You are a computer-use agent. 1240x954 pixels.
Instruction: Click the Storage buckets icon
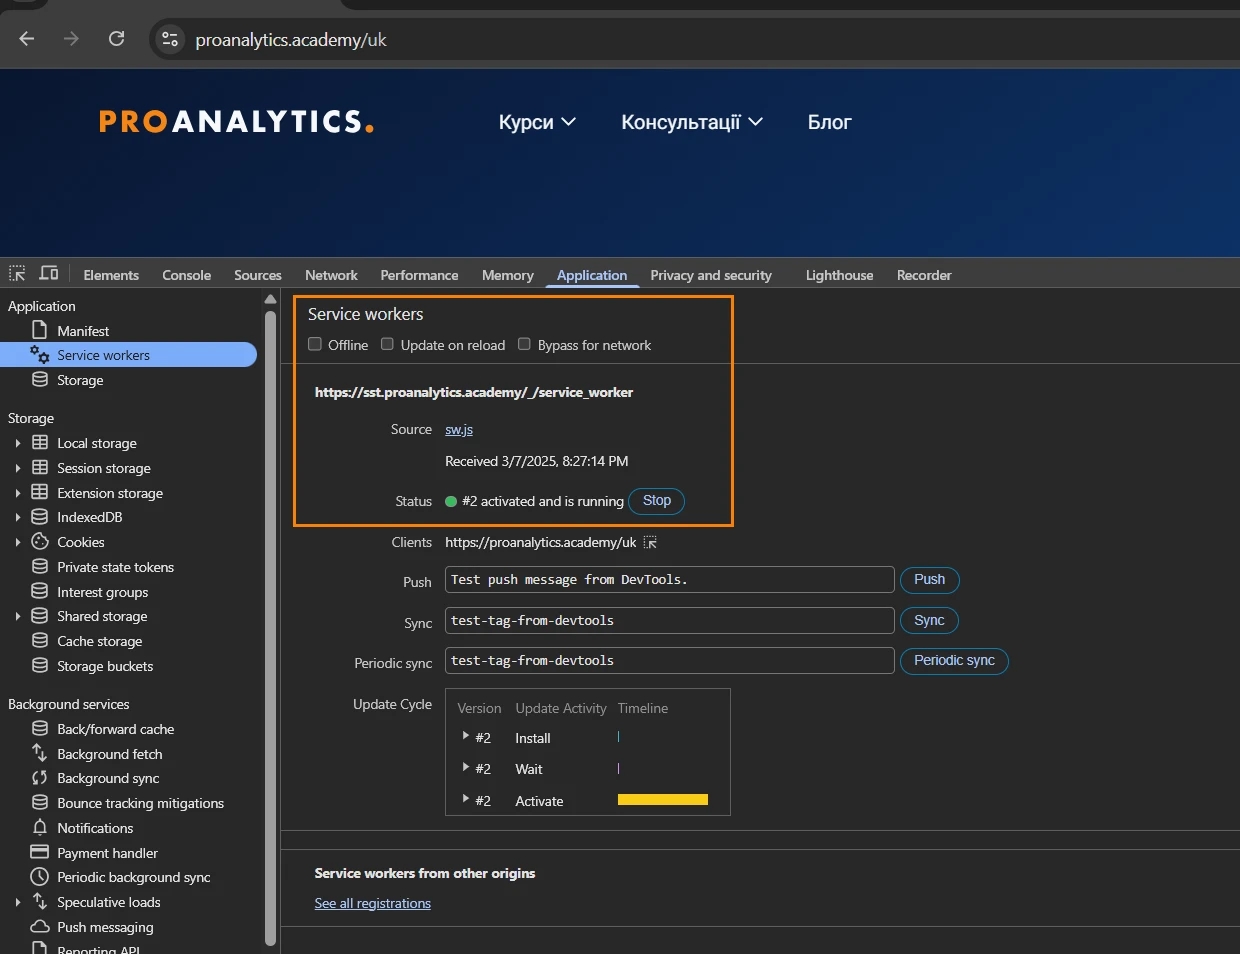point(40,666)
